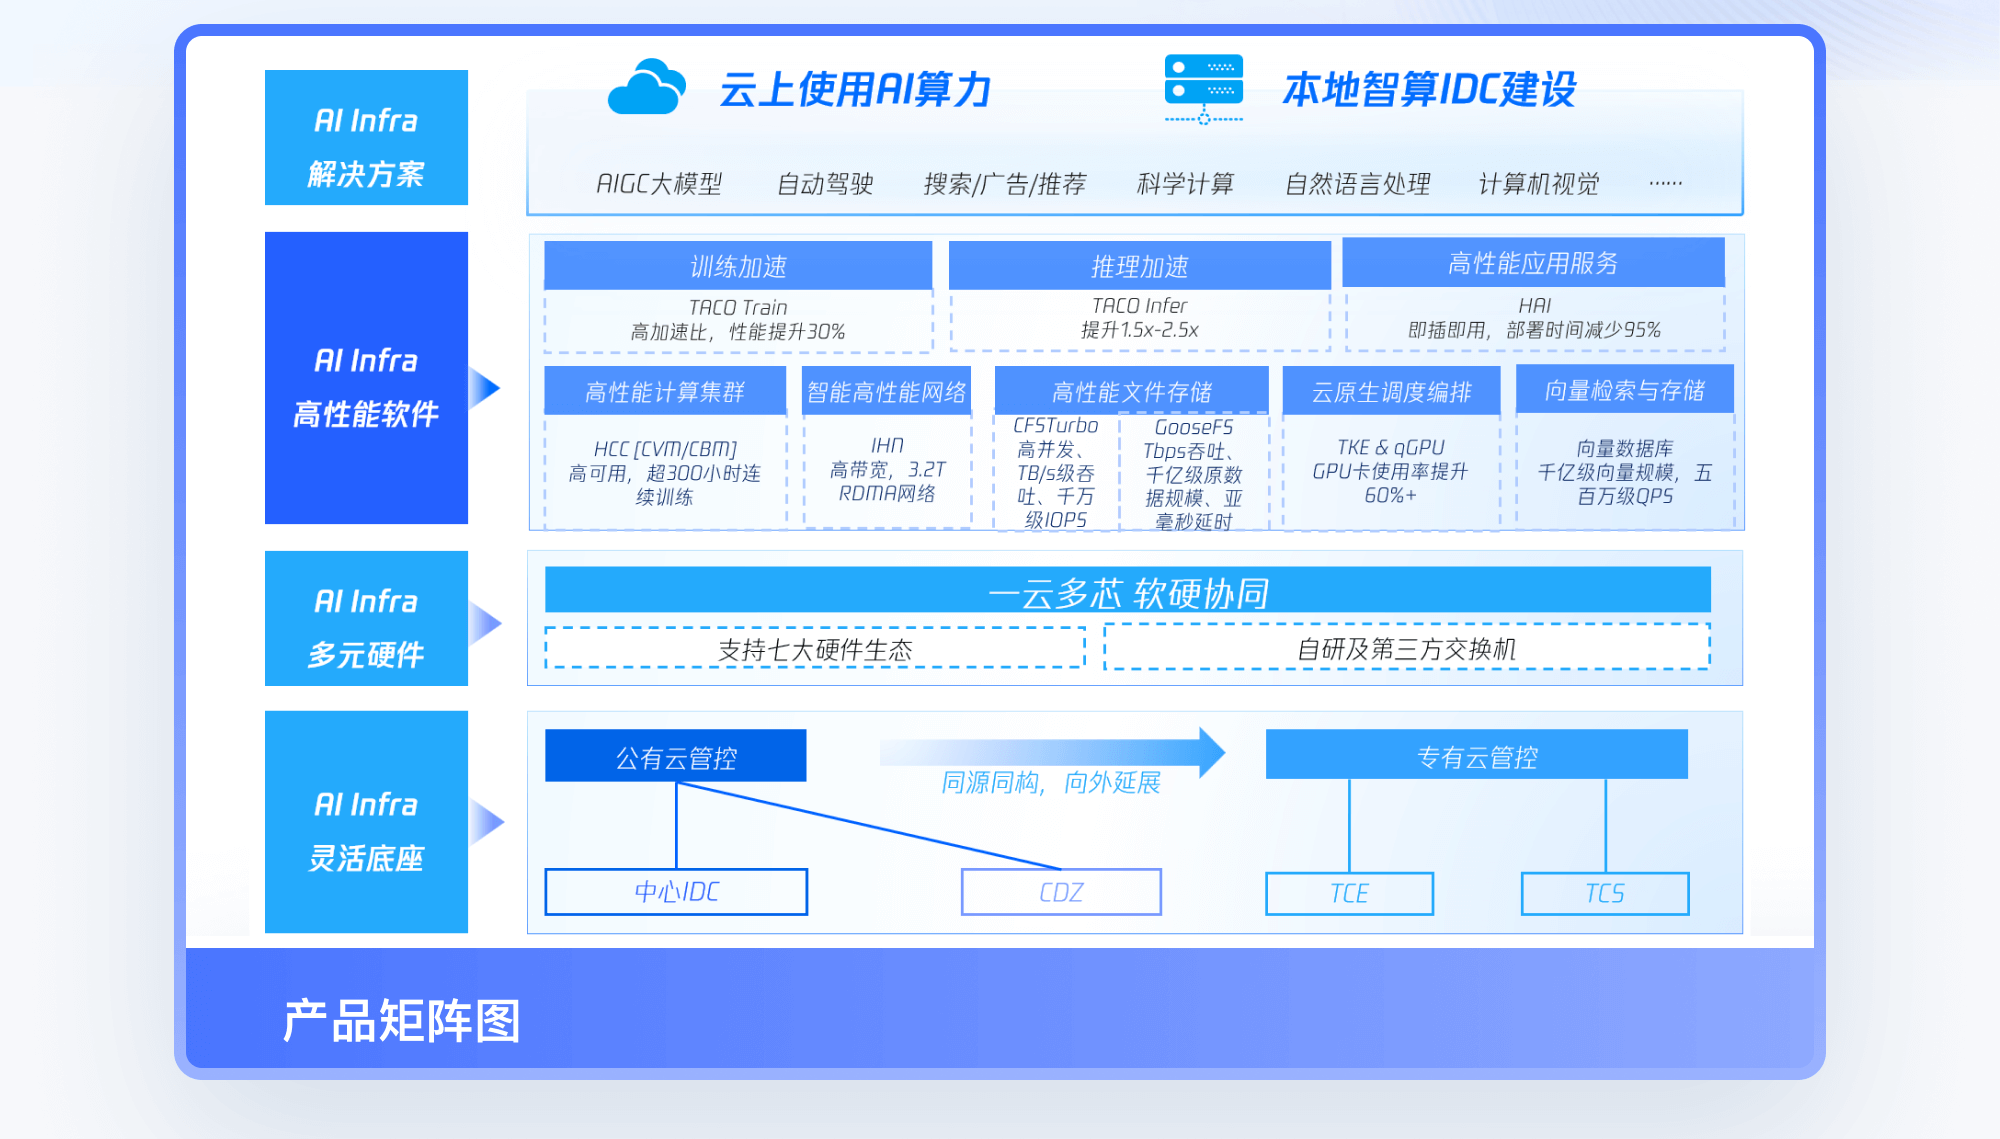Screen dimensions: 2000x1139
Task: Click the 自研及第三方交换机 box
Action: pyautogui.click(x=1407, y=648)
